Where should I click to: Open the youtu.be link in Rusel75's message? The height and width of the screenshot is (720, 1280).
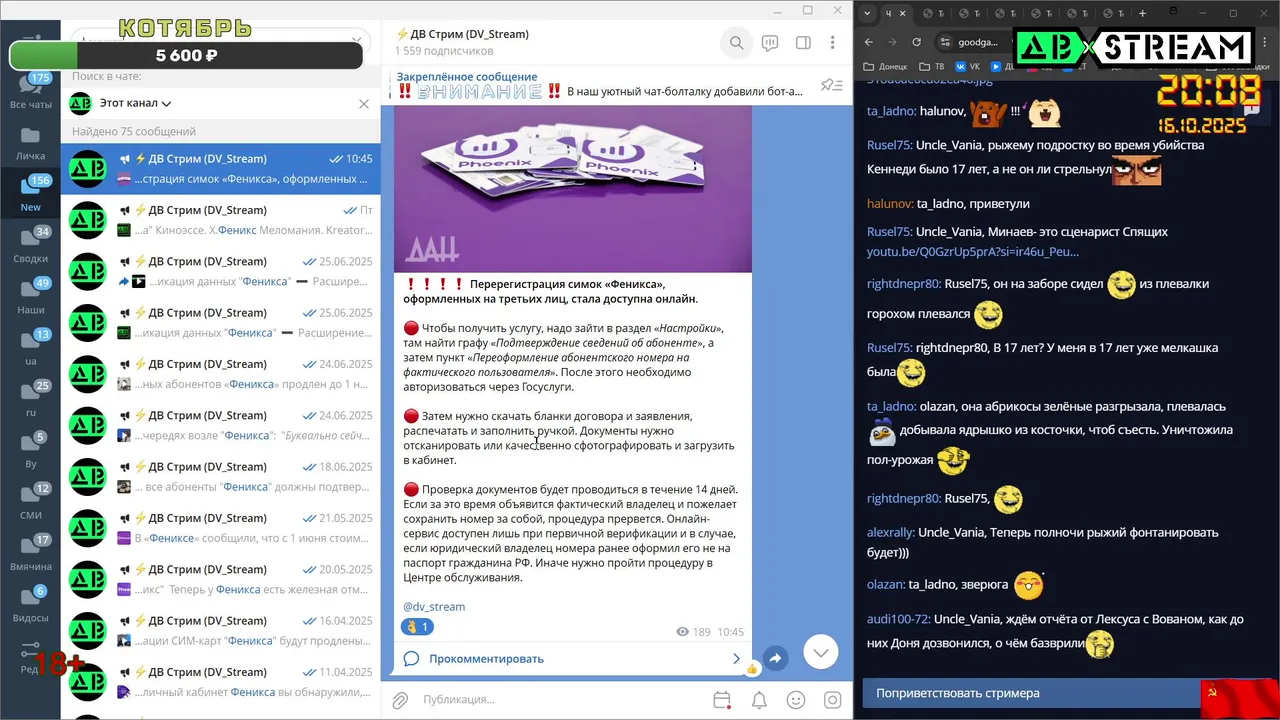tap(973, 252)
